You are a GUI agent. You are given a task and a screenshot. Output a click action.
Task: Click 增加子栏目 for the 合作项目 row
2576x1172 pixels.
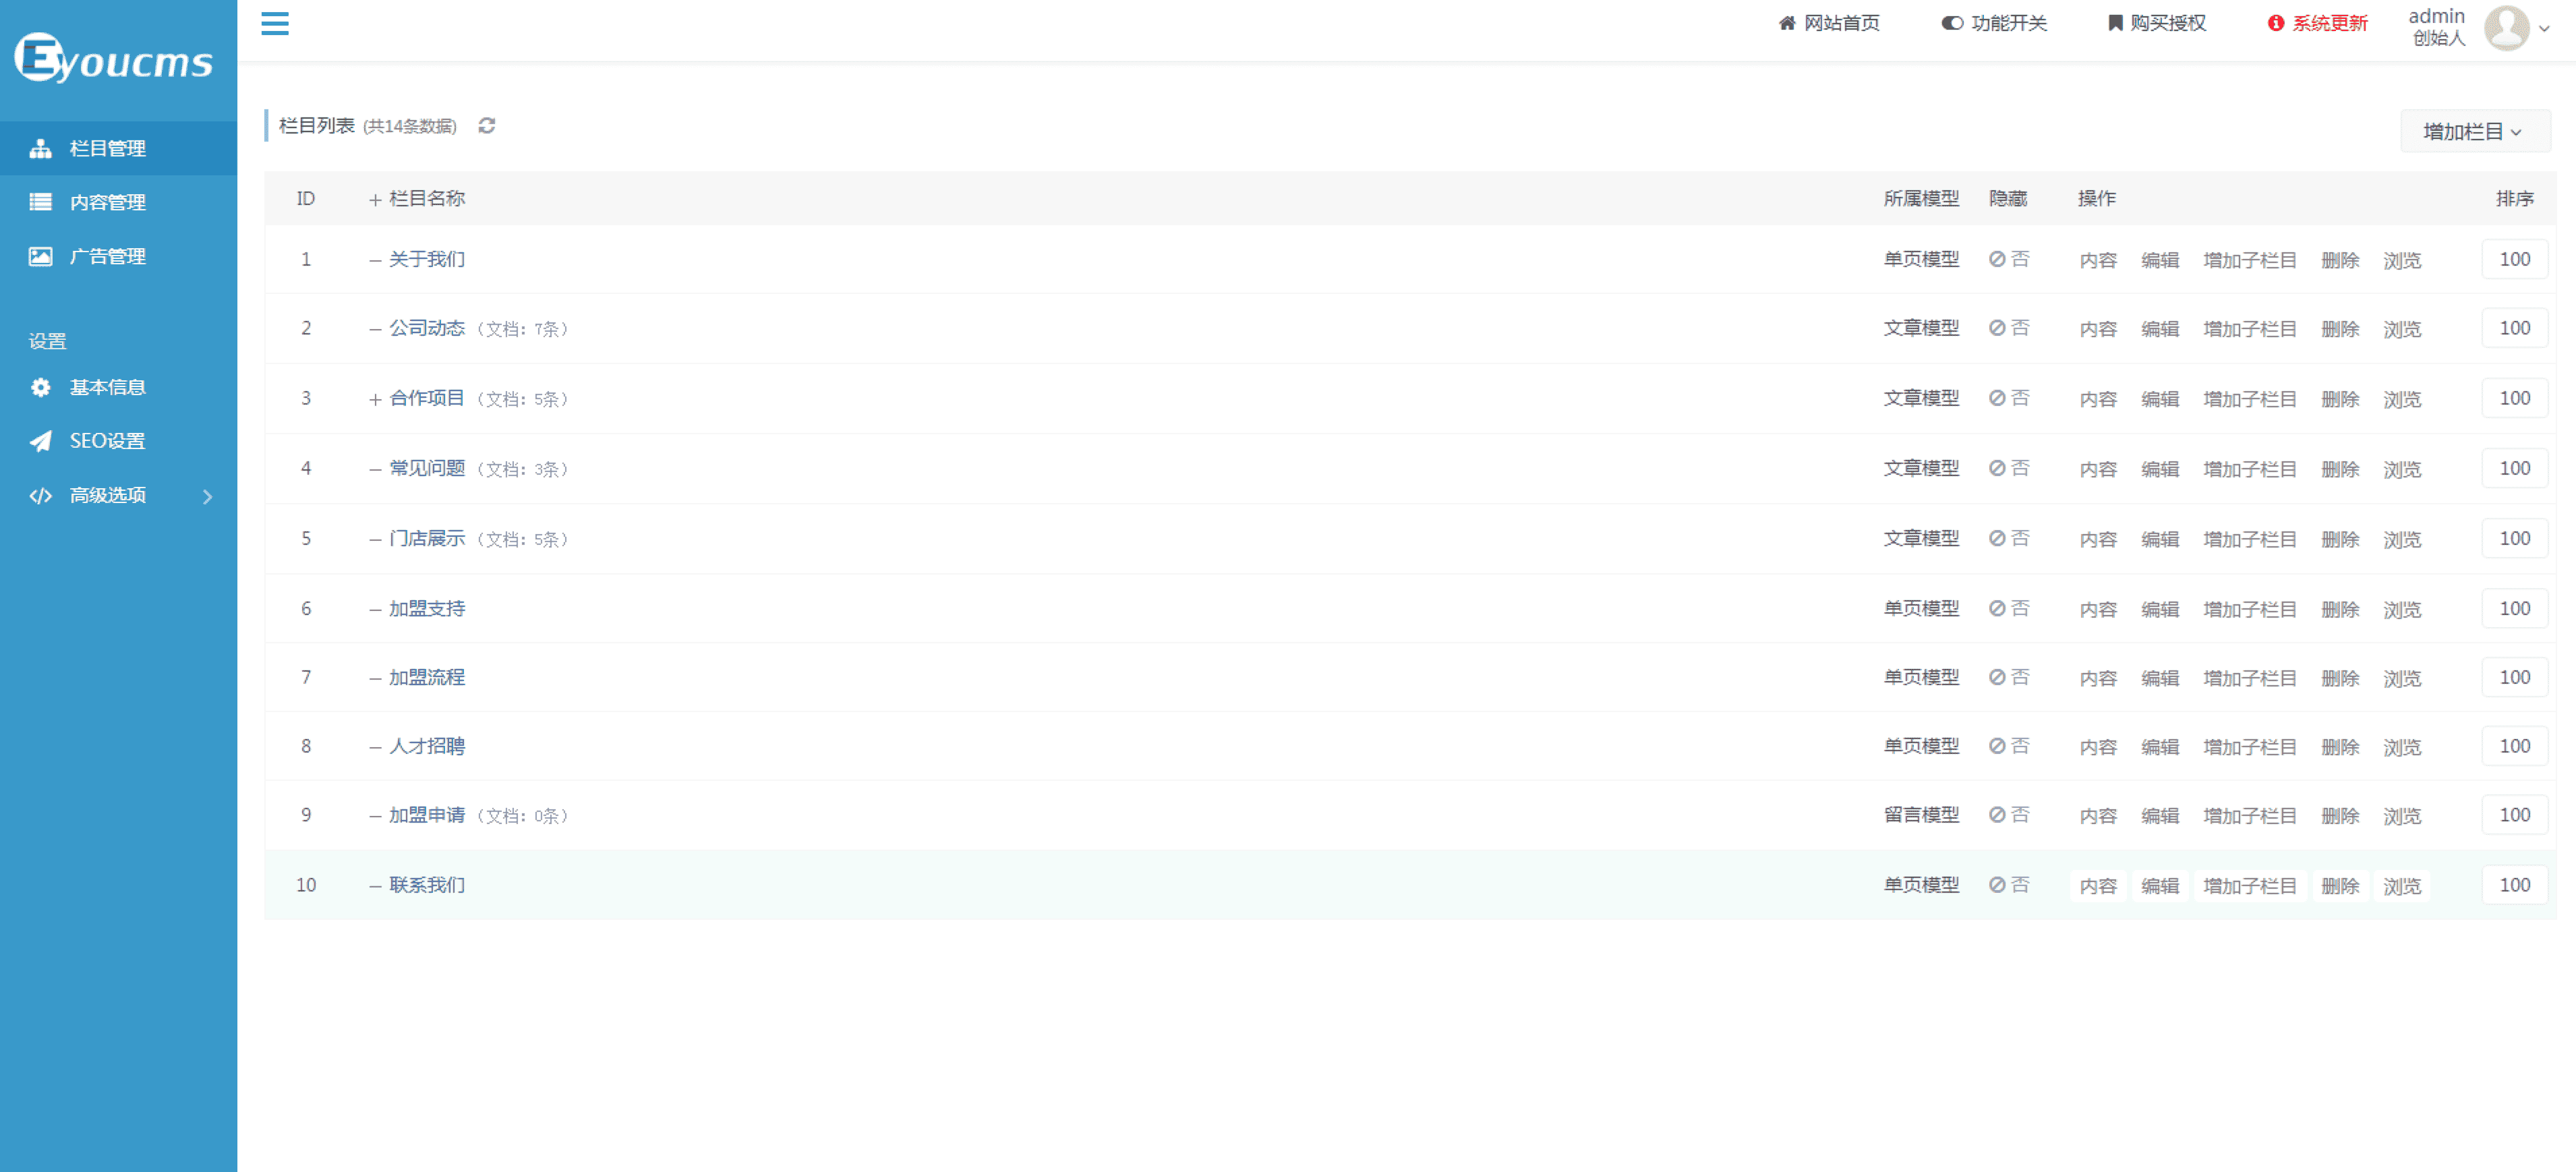[2249, 399]
